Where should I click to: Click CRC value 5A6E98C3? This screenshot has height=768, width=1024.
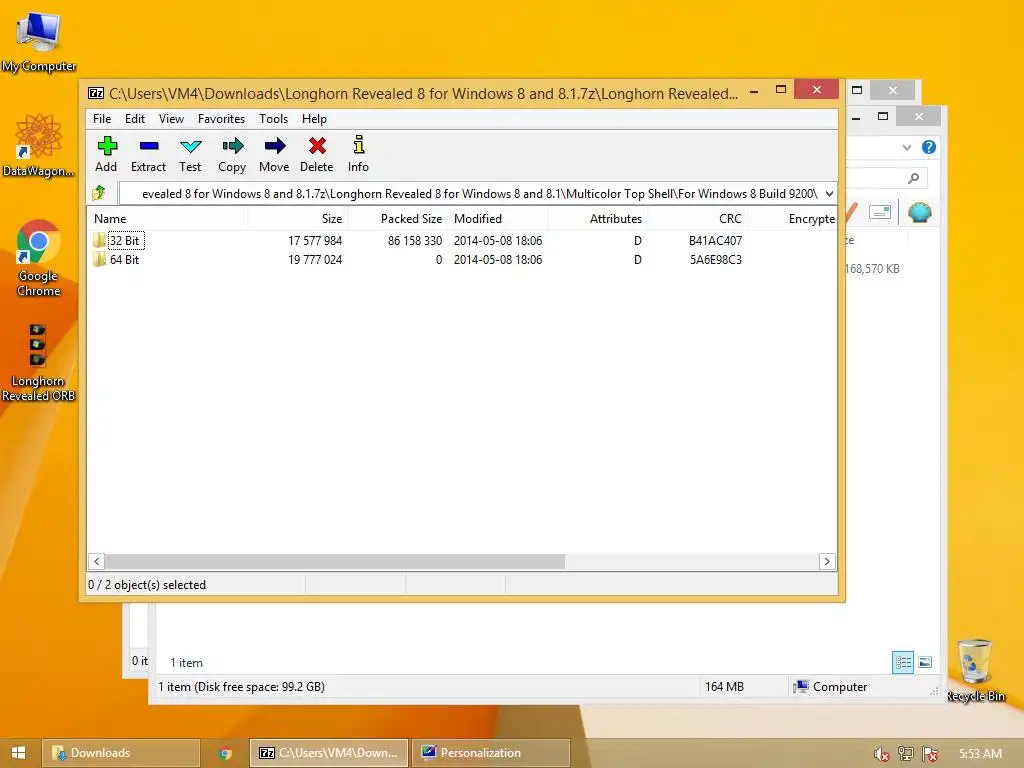(x=716, y=259)
